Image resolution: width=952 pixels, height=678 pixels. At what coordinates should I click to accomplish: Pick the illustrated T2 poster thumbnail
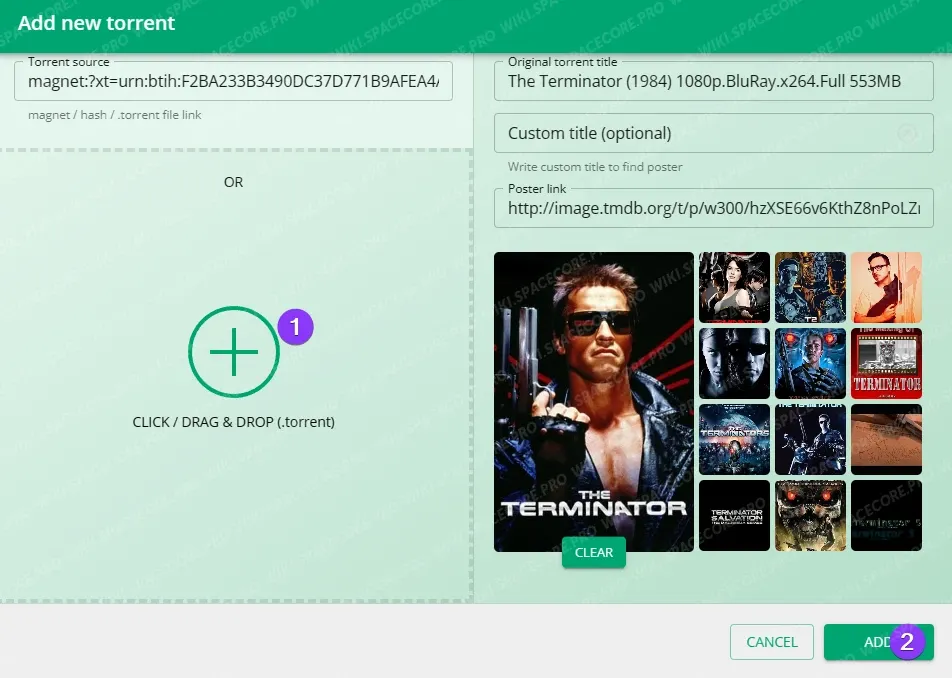(810, 288)
